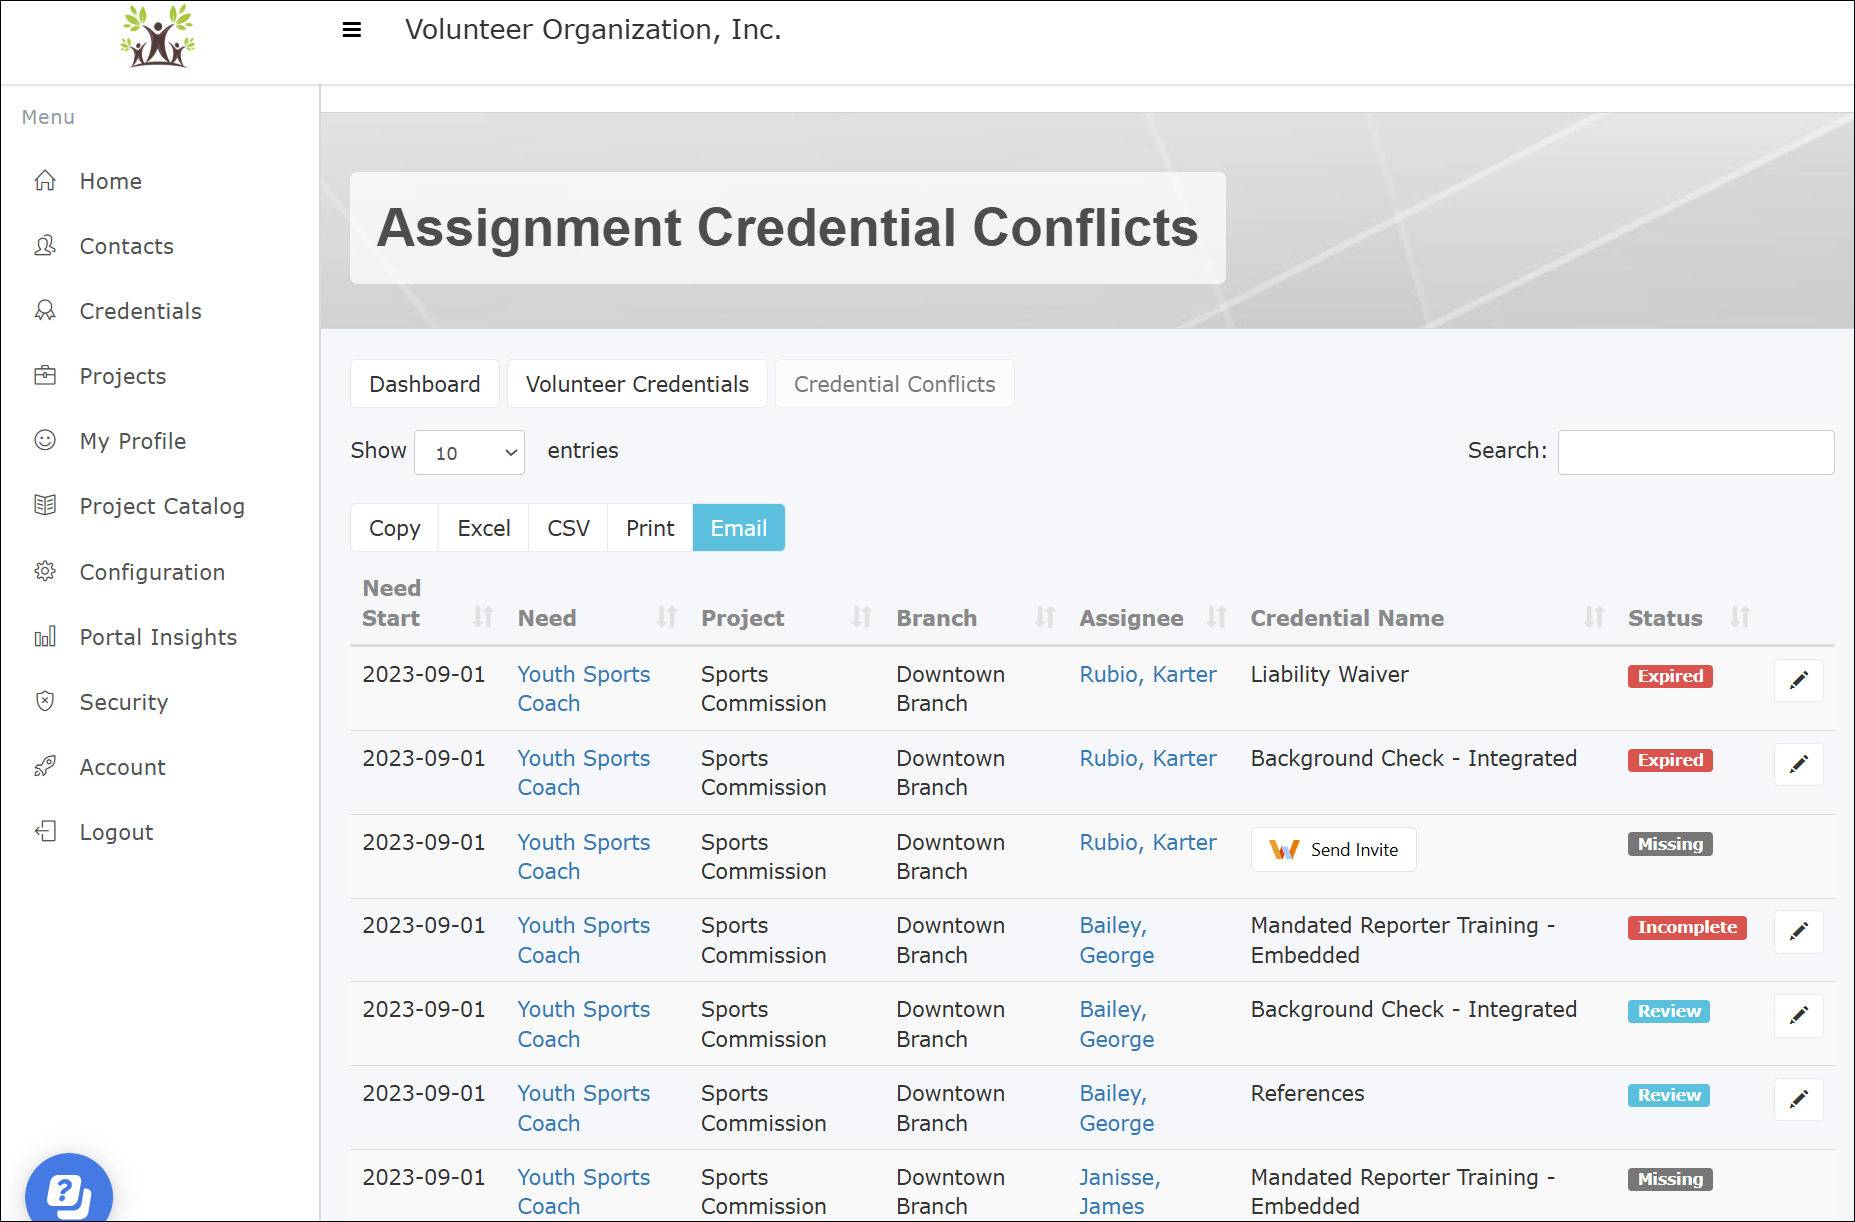Click the Credentials ribbon icon
Image resolution: width=1855 pixels, height=1222 pixels.
pyautogui.click(x=45, y=311)
